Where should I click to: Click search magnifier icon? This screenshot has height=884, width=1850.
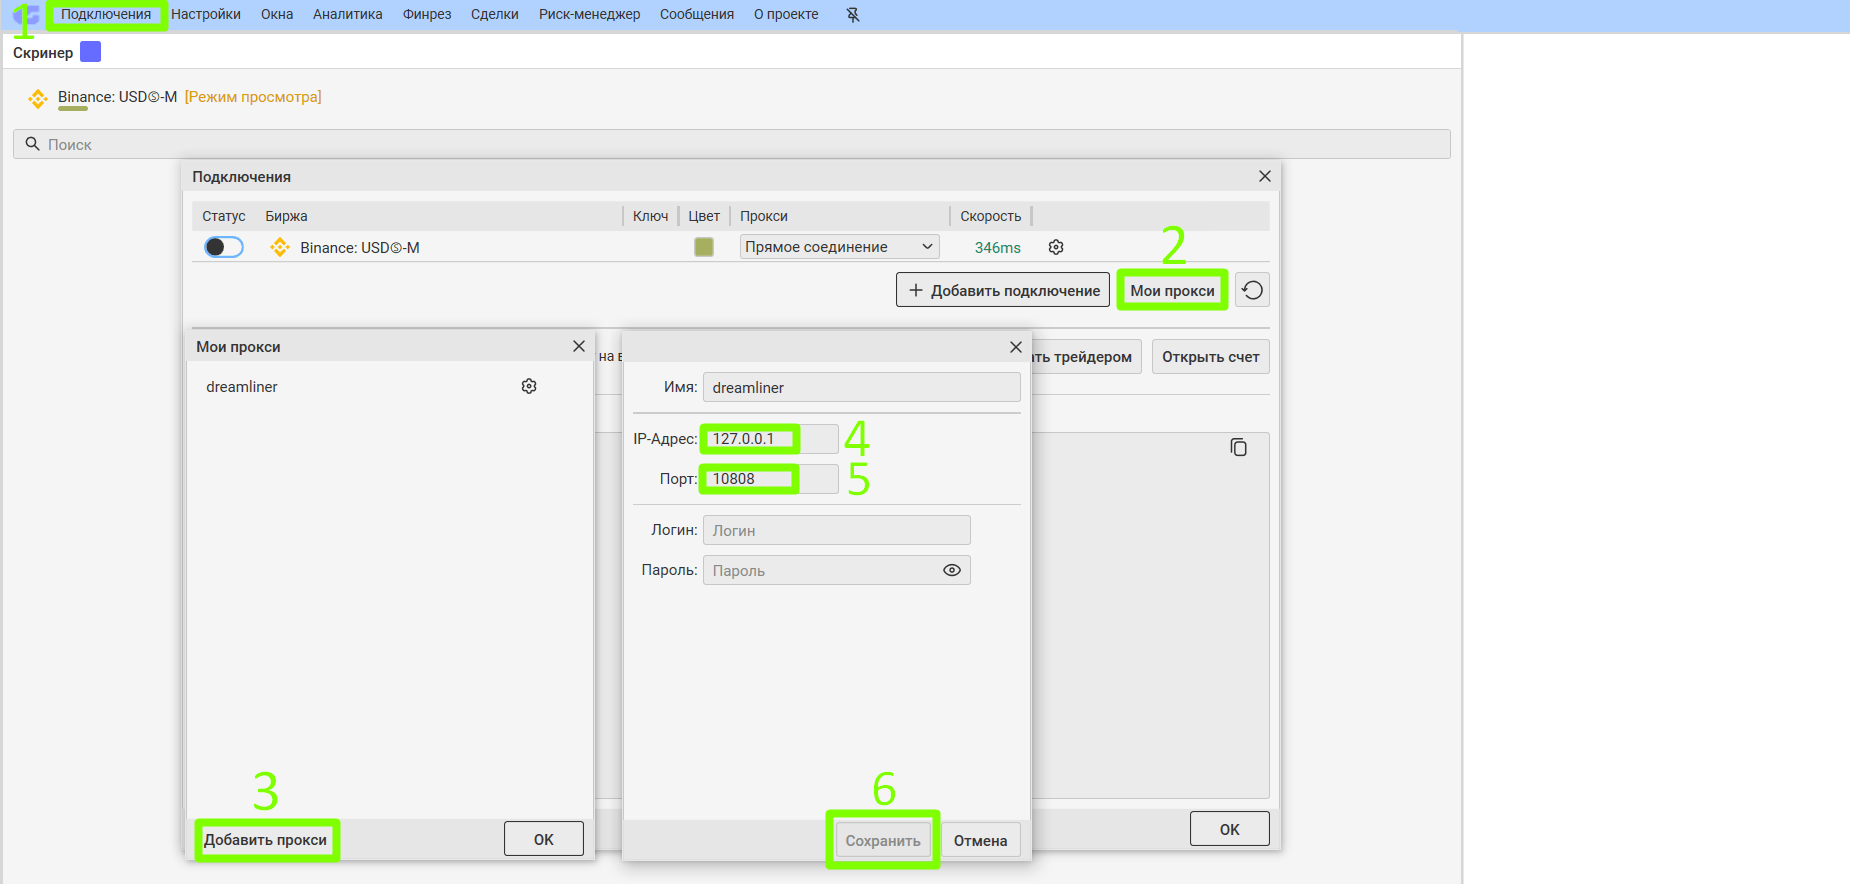tap(33, 144)
